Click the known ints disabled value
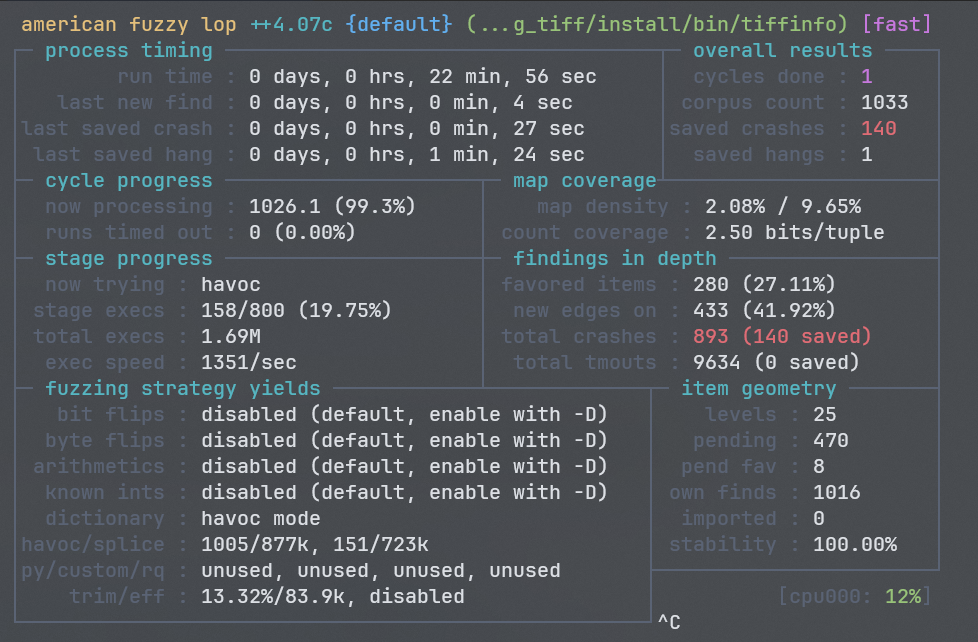The height and width of the screenshot is (642, 978). (404, 493)
